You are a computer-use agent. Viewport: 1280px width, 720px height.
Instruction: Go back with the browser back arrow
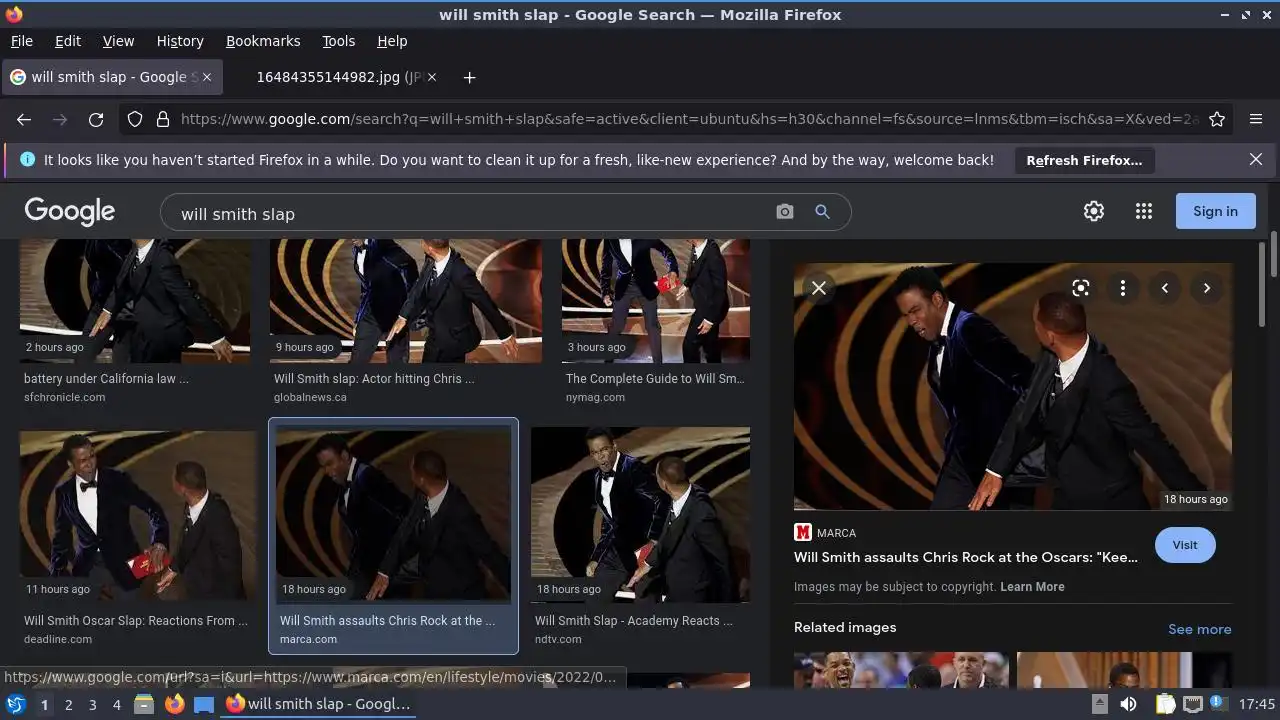click(x=24, y=119)
